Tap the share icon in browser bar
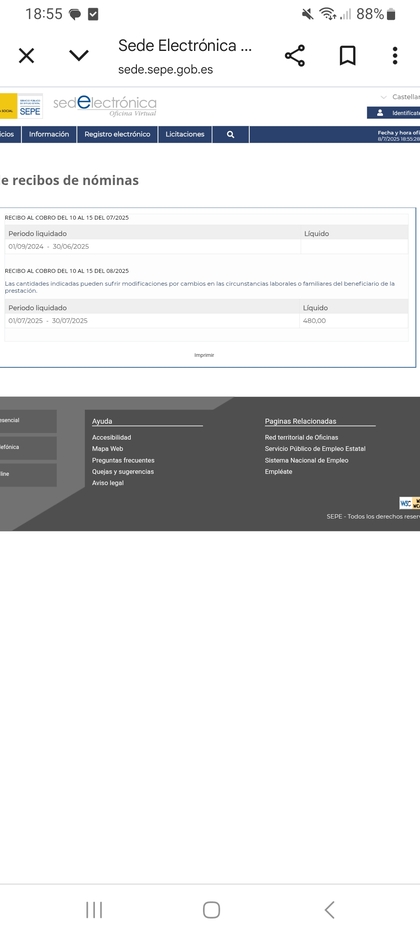 coord(295,56)
